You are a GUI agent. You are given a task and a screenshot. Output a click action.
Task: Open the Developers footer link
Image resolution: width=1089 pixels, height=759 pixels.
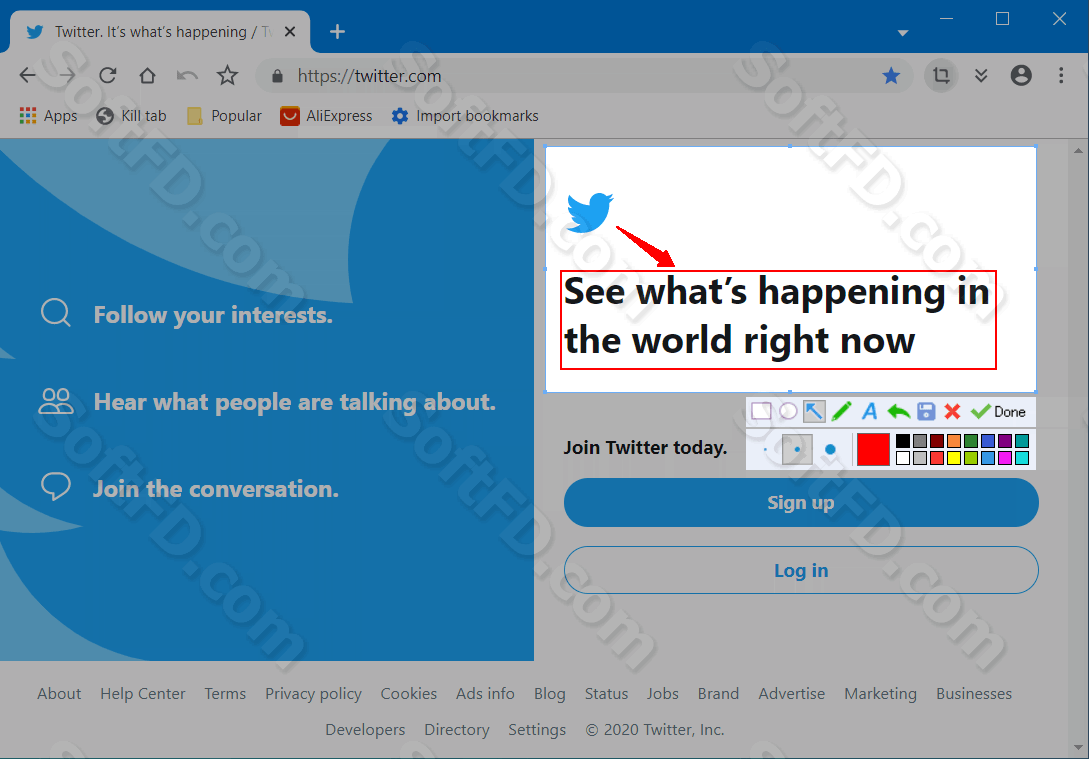[x=365, y=730]
